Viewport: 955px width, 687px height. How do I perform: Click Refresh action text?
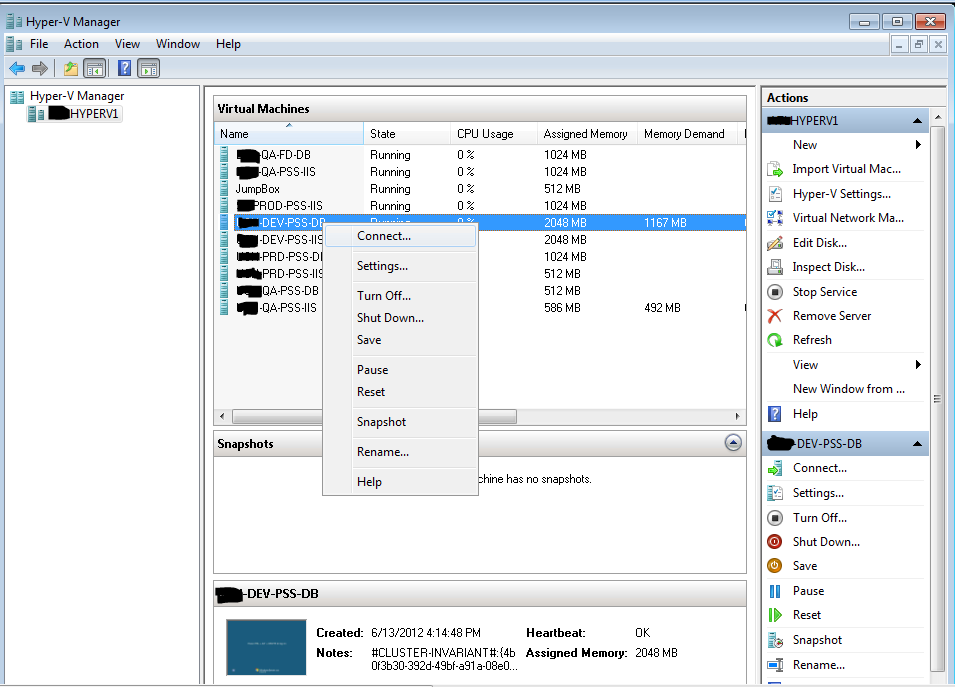812,340
